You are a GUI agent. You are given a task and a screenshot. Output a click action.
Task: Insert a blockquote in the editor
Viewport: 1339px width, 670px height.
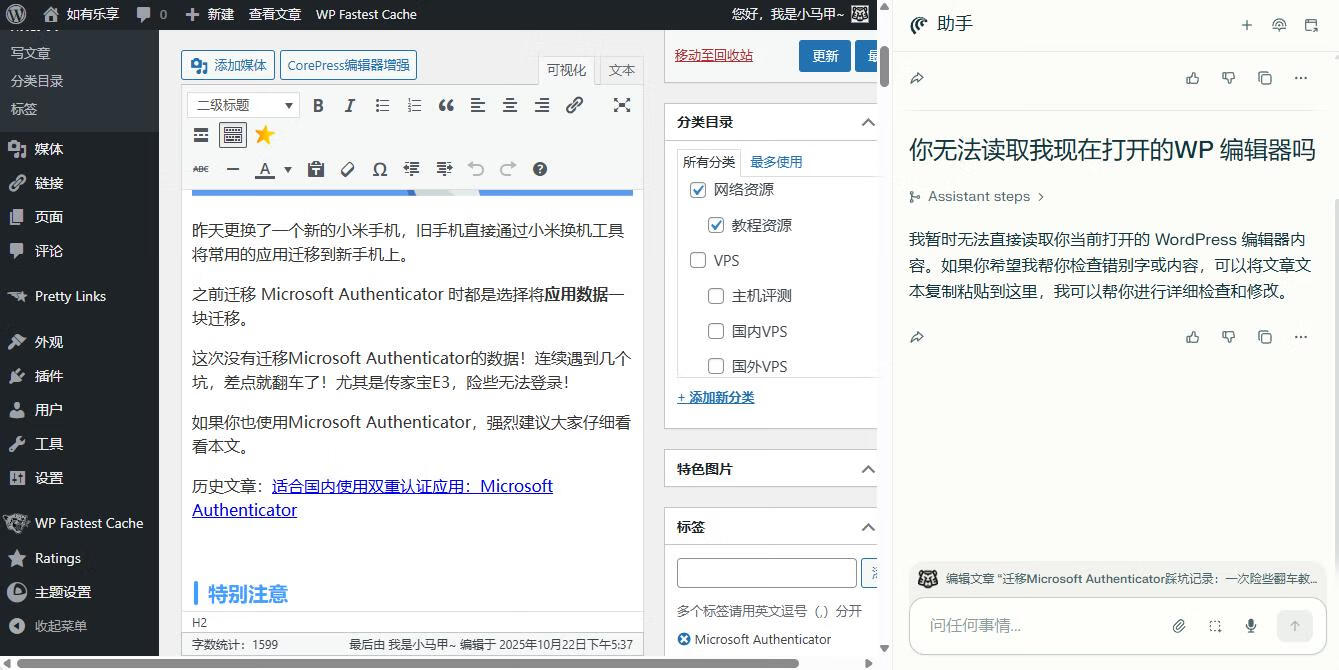coord(446,105)
